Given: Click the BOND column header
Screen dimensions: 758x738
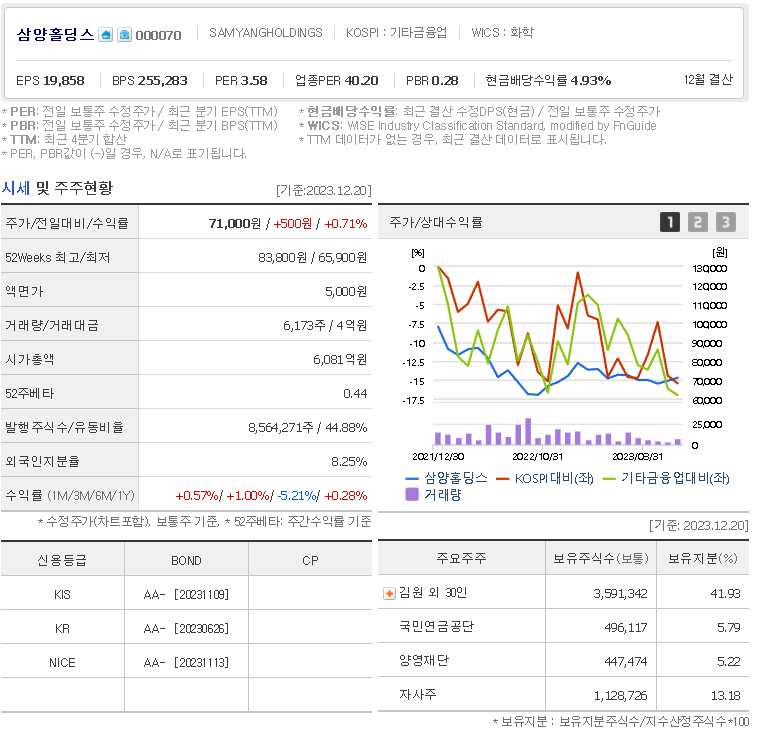Looking at the screenshot, I should pos(186,561).
